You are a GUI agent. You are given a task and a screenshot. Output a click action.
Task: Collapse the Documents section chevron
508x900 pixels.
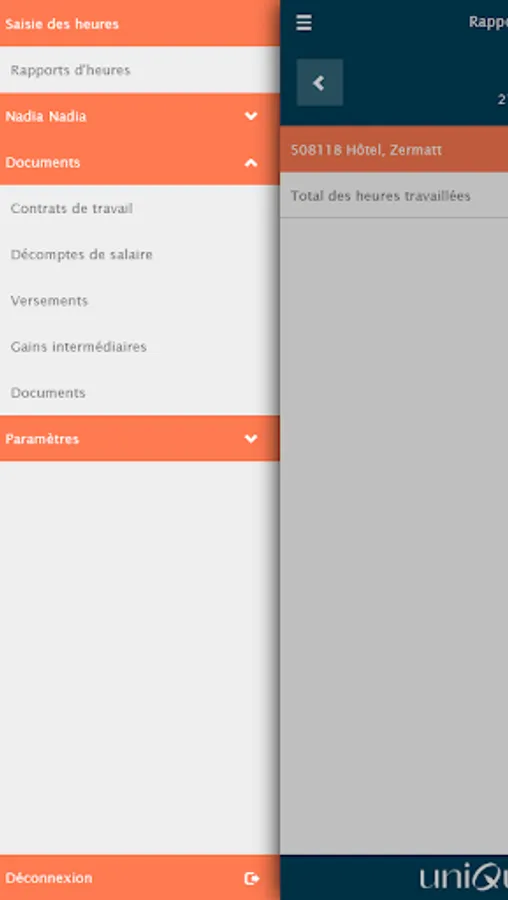pos(251,163)
